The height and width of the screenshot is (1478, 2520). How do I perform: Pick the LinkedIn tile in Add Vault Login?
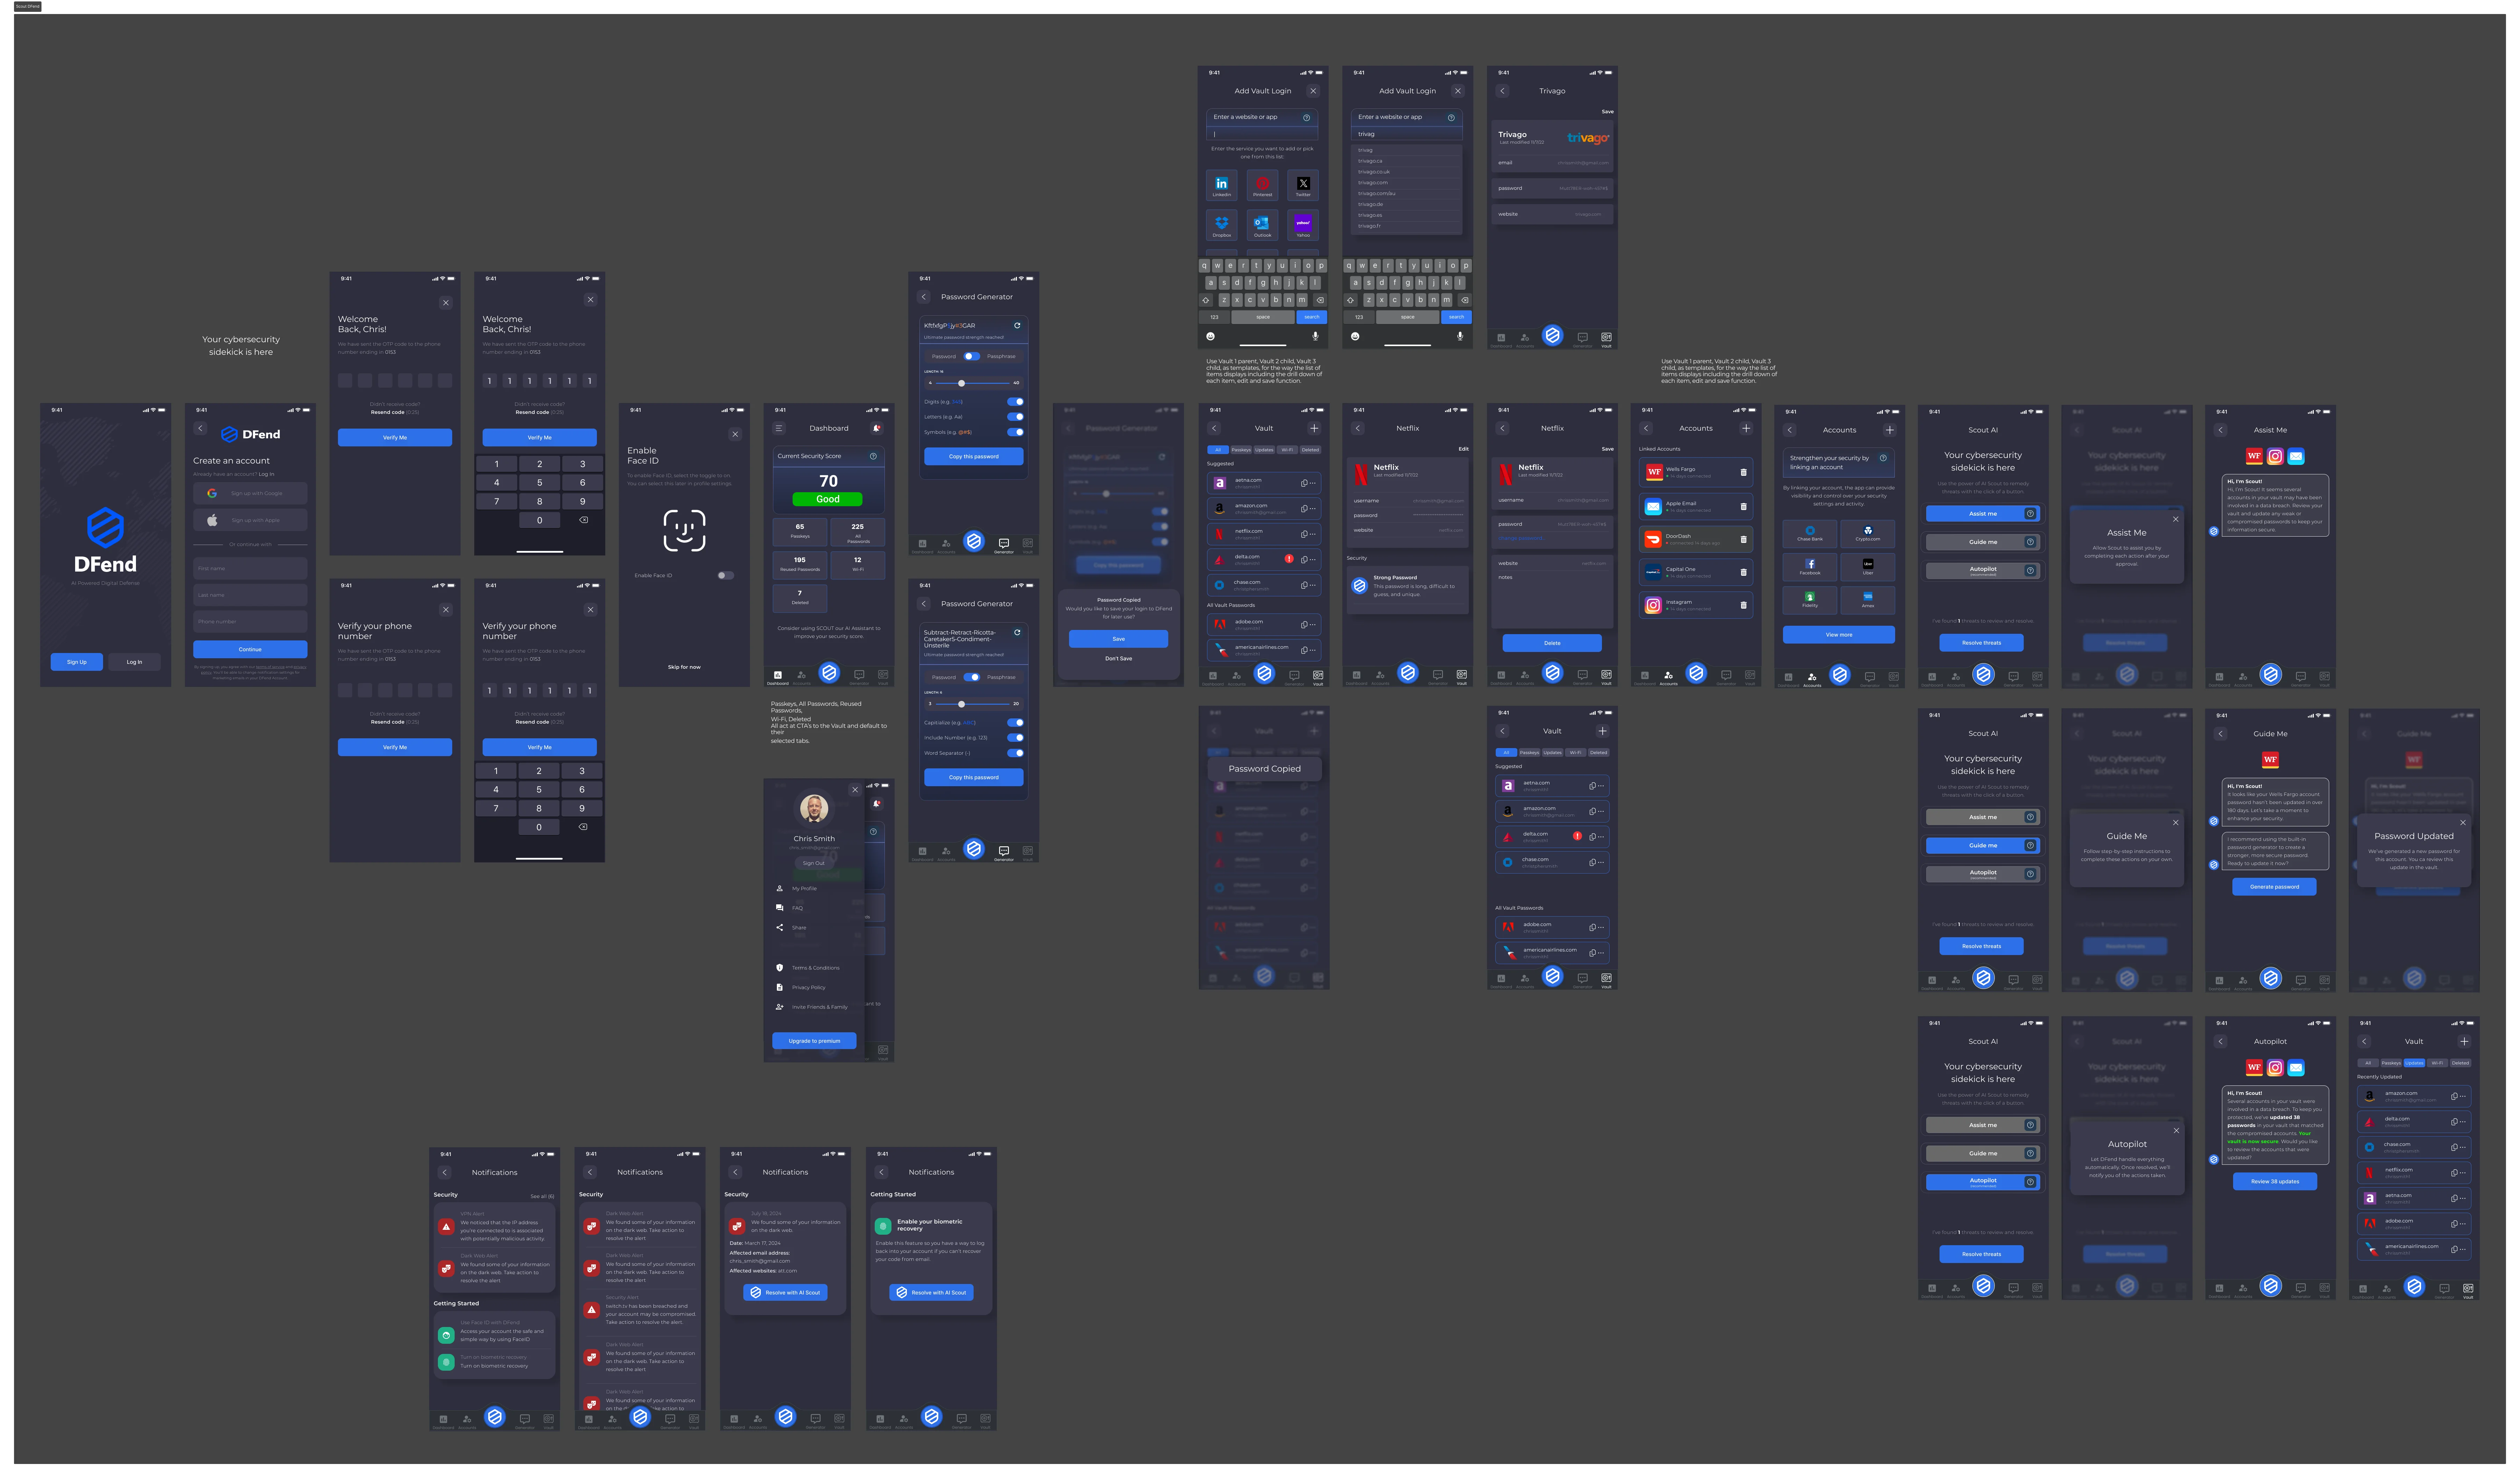coord(1222,185)
